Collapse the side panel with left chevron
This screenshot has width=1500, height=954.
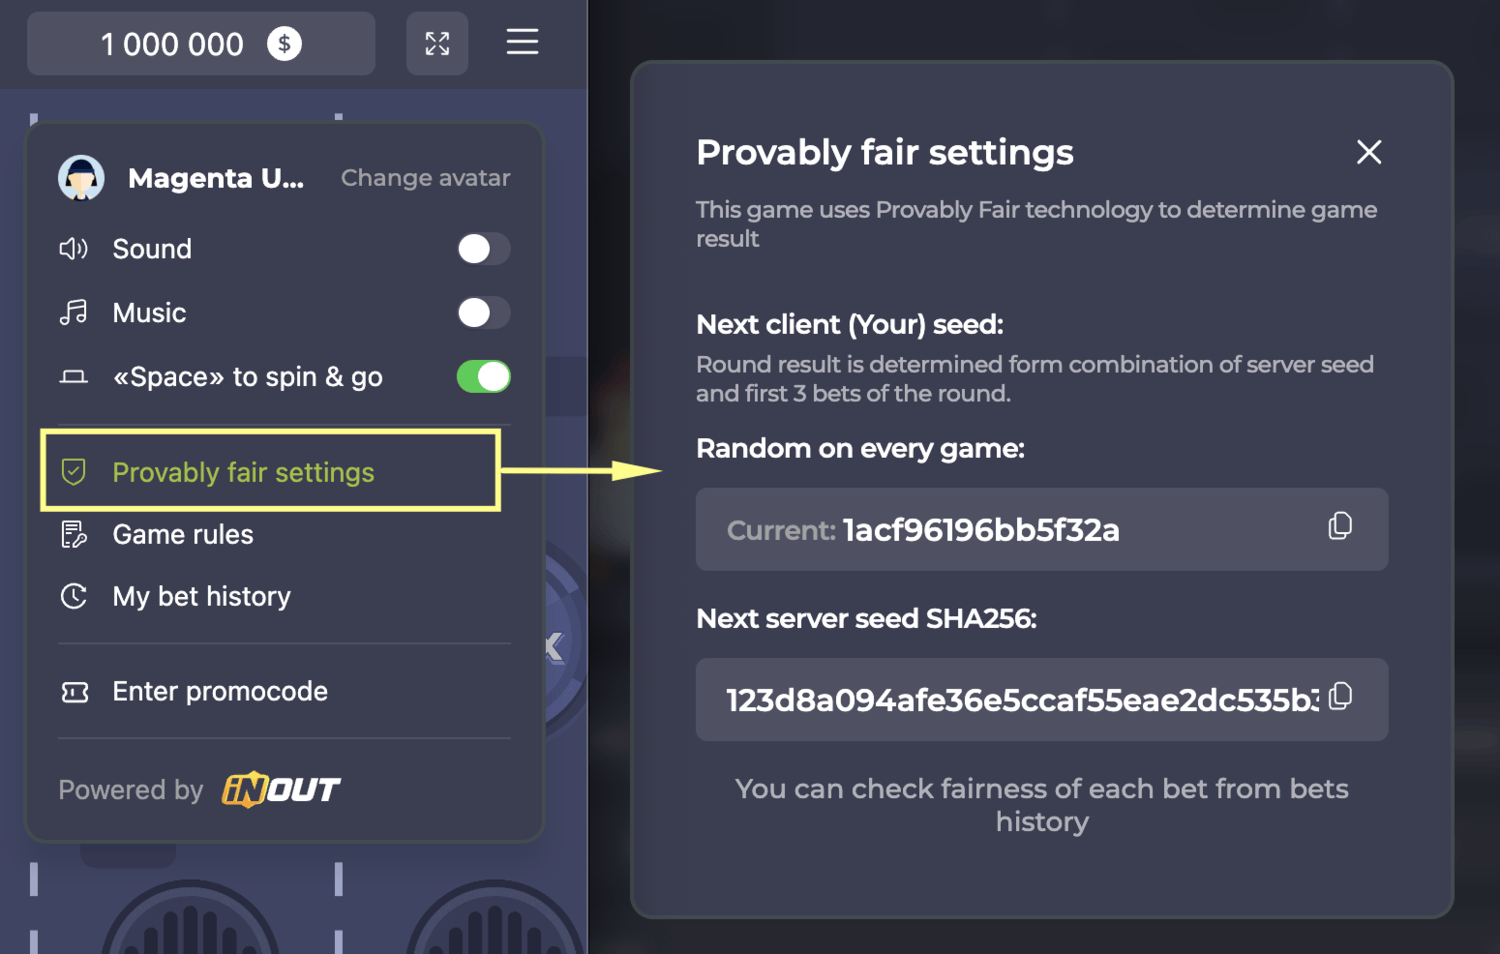click(555, 647)
